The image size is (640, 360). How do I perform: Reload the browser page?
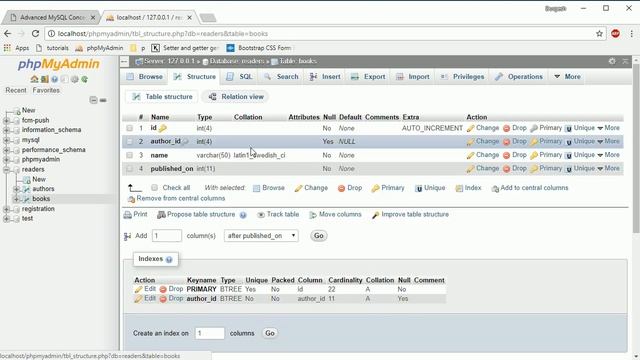[x=36, y=33]
